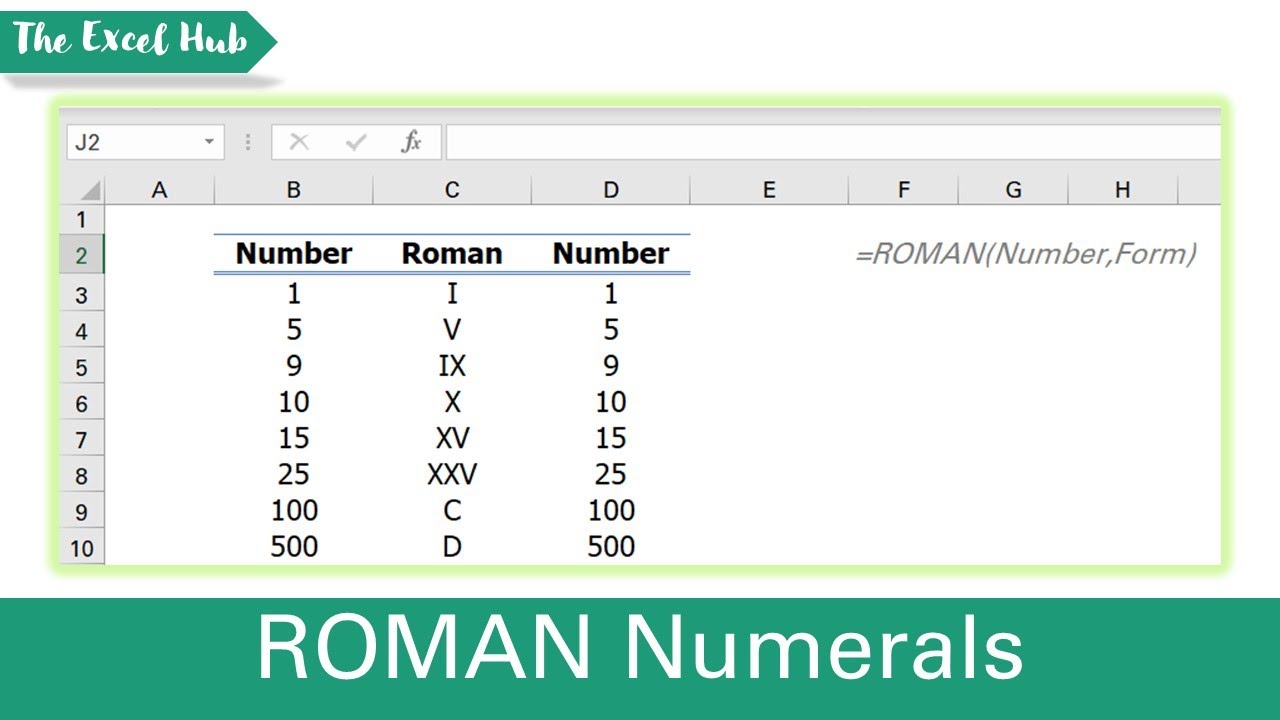Select column C header

pos(452,190)
